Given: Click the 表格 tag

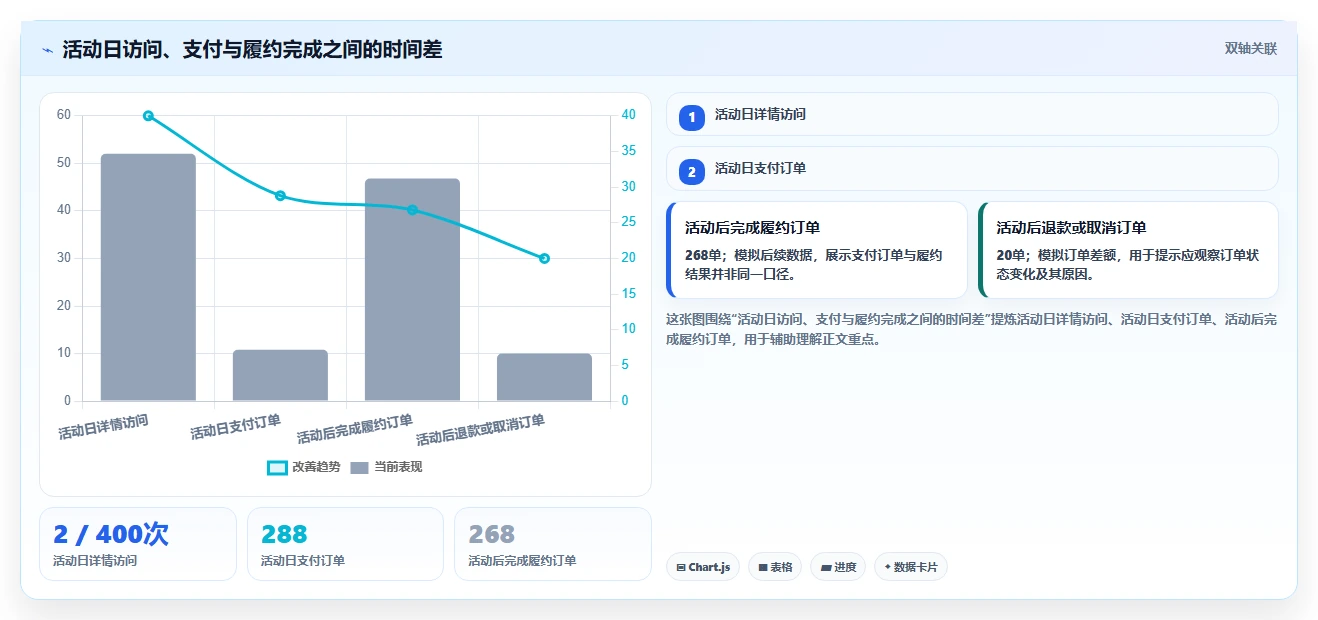Looking at the screenshot, I should coord(775,567).
